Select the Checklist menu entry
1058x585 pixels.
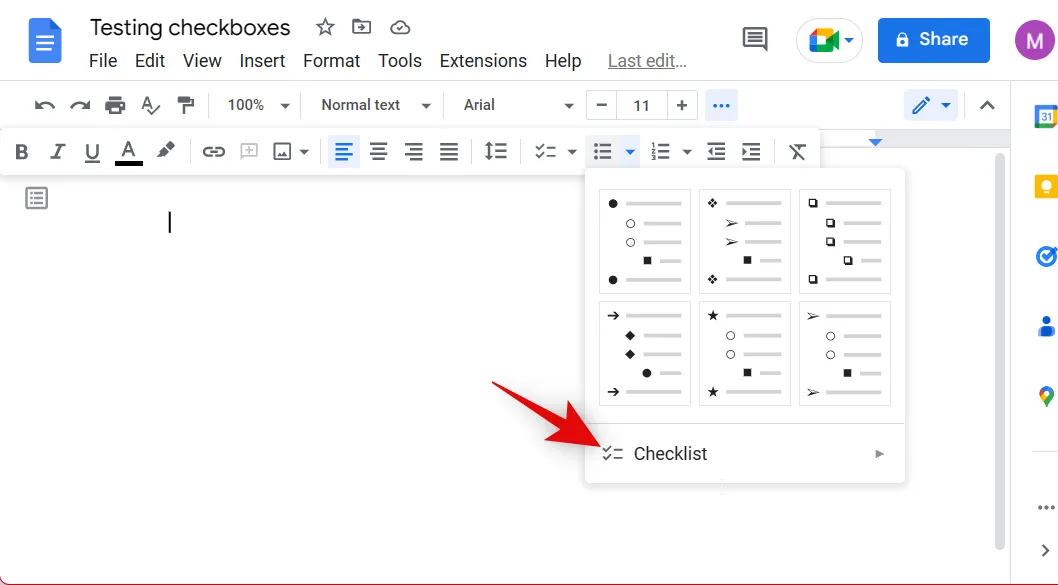[x=744, y=454]
